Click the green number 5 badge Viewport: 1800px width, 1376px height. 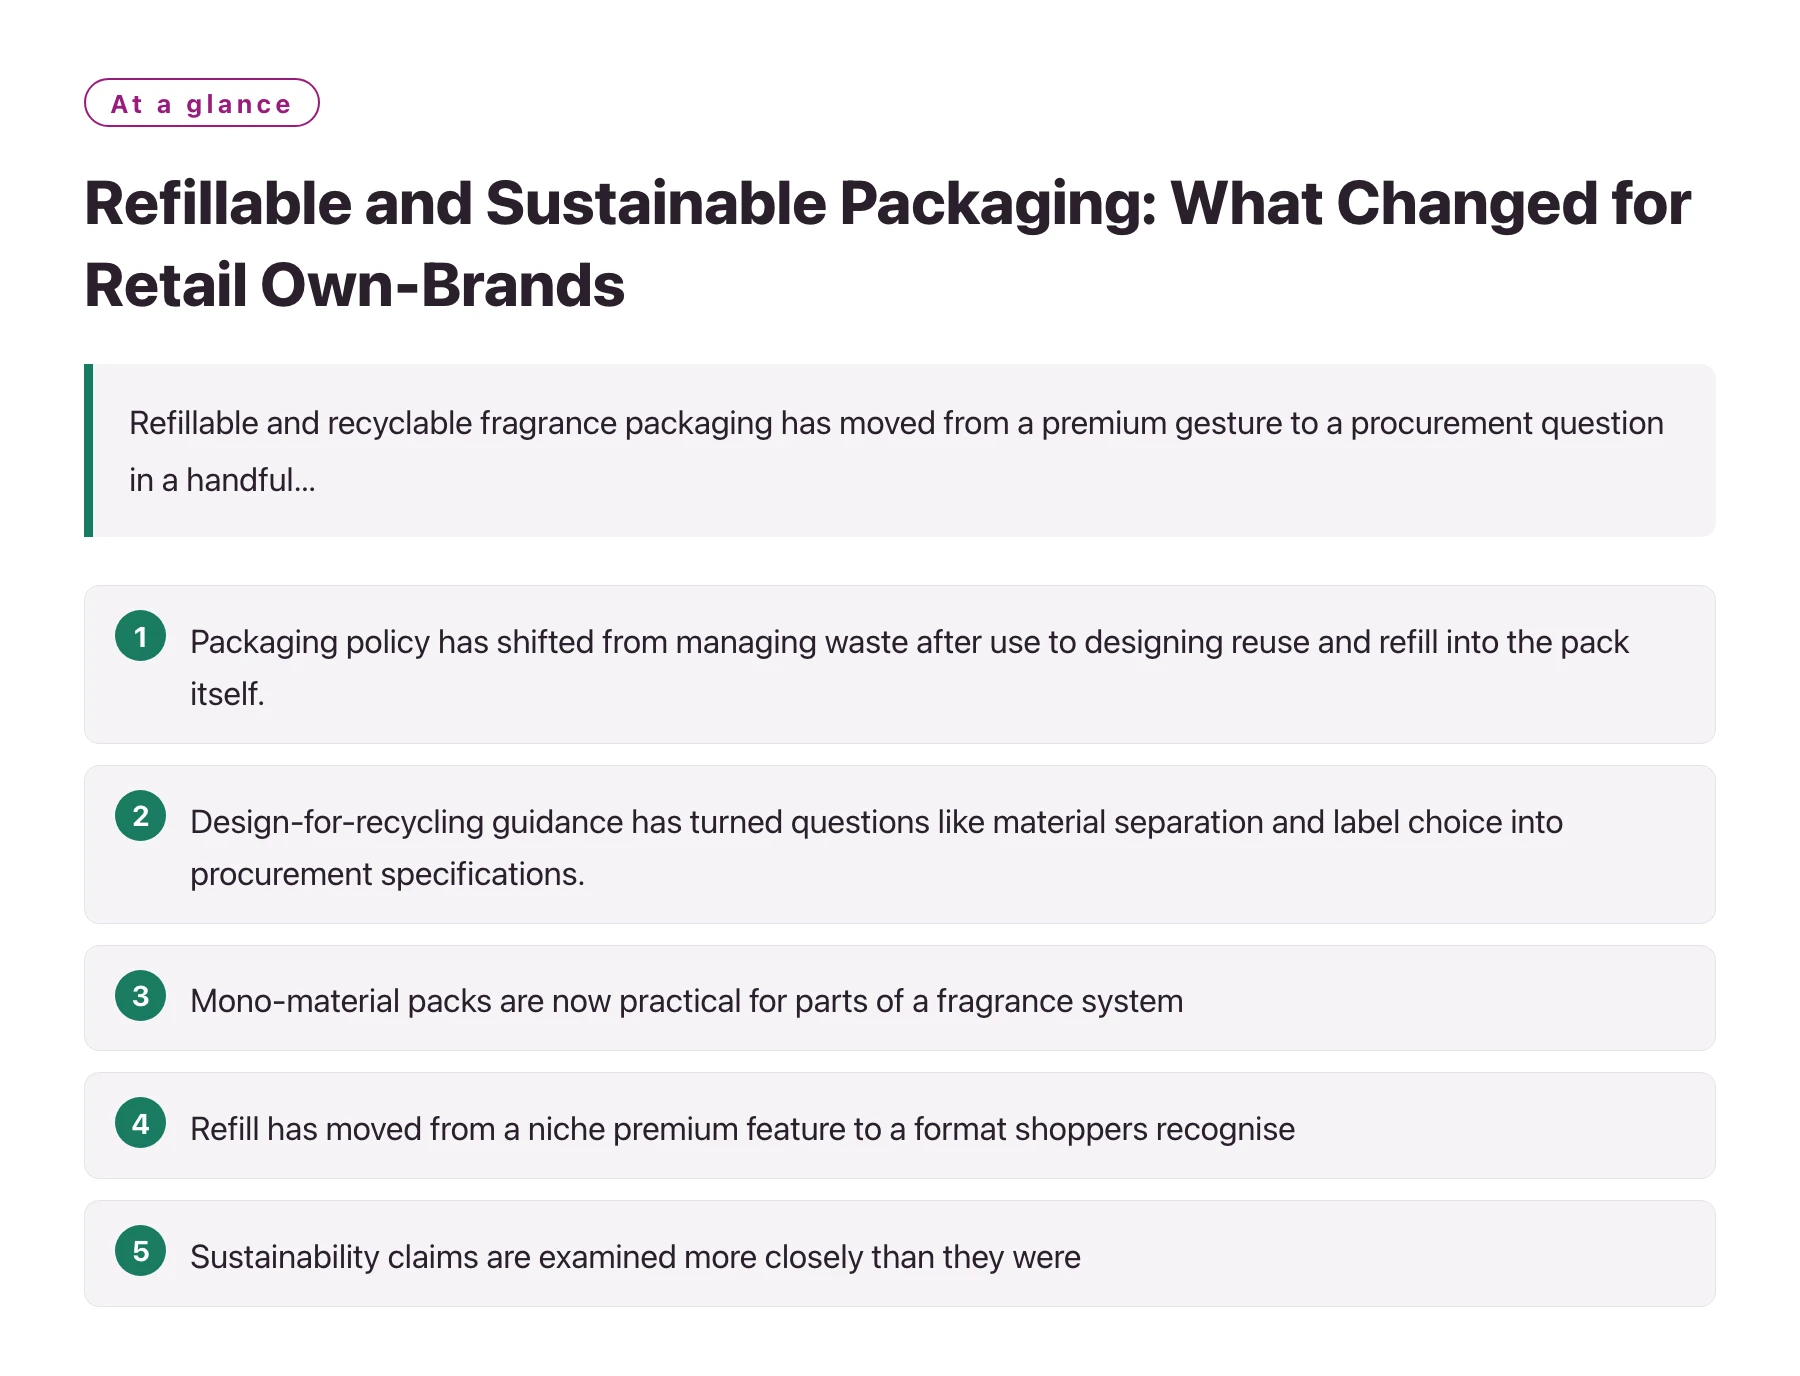pyautogui.click(x=140, y=1251)
